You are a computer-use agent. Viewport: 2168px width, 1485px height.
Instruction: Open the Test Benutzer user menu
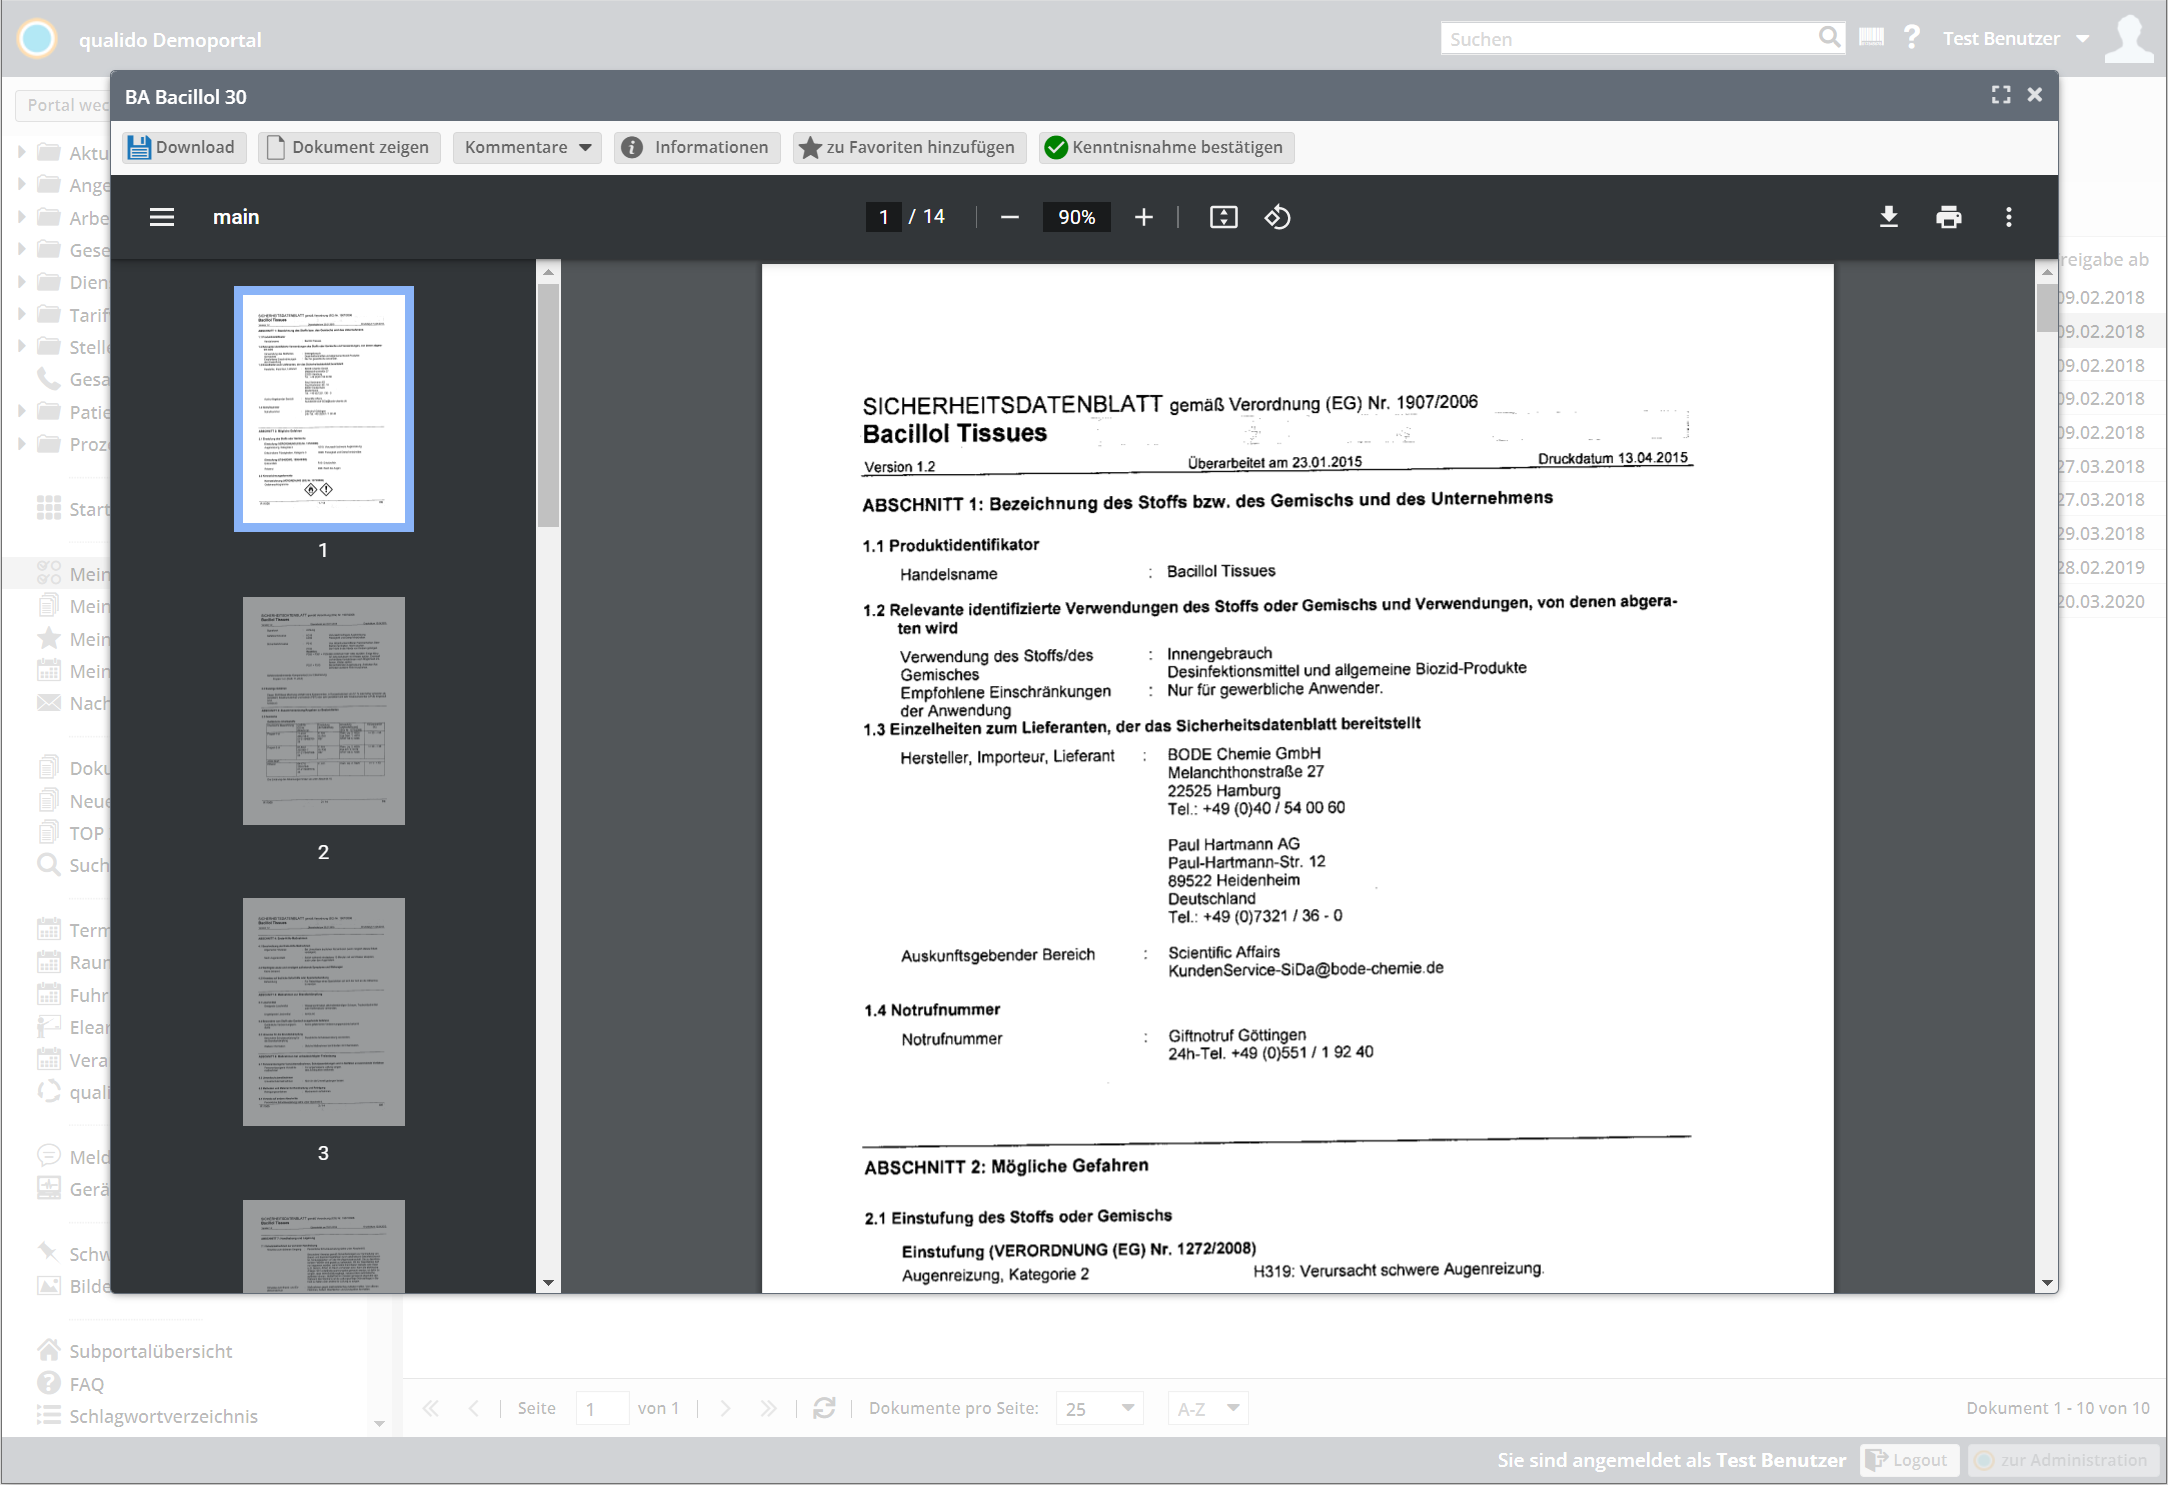pos(2016,38)
